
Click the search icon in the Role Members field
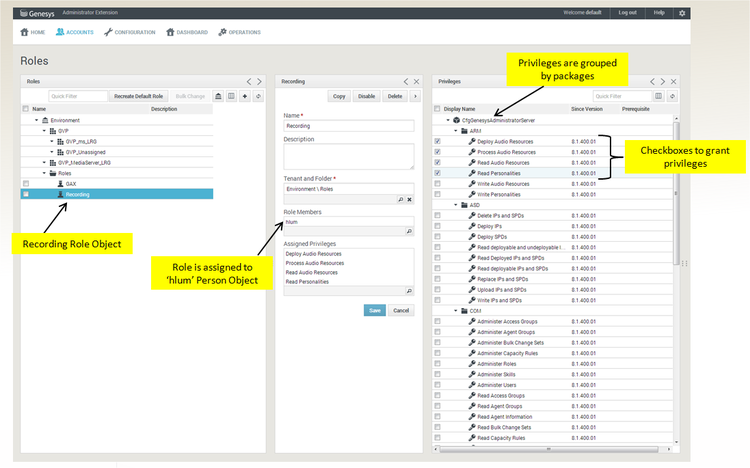[x=409, y=232]
